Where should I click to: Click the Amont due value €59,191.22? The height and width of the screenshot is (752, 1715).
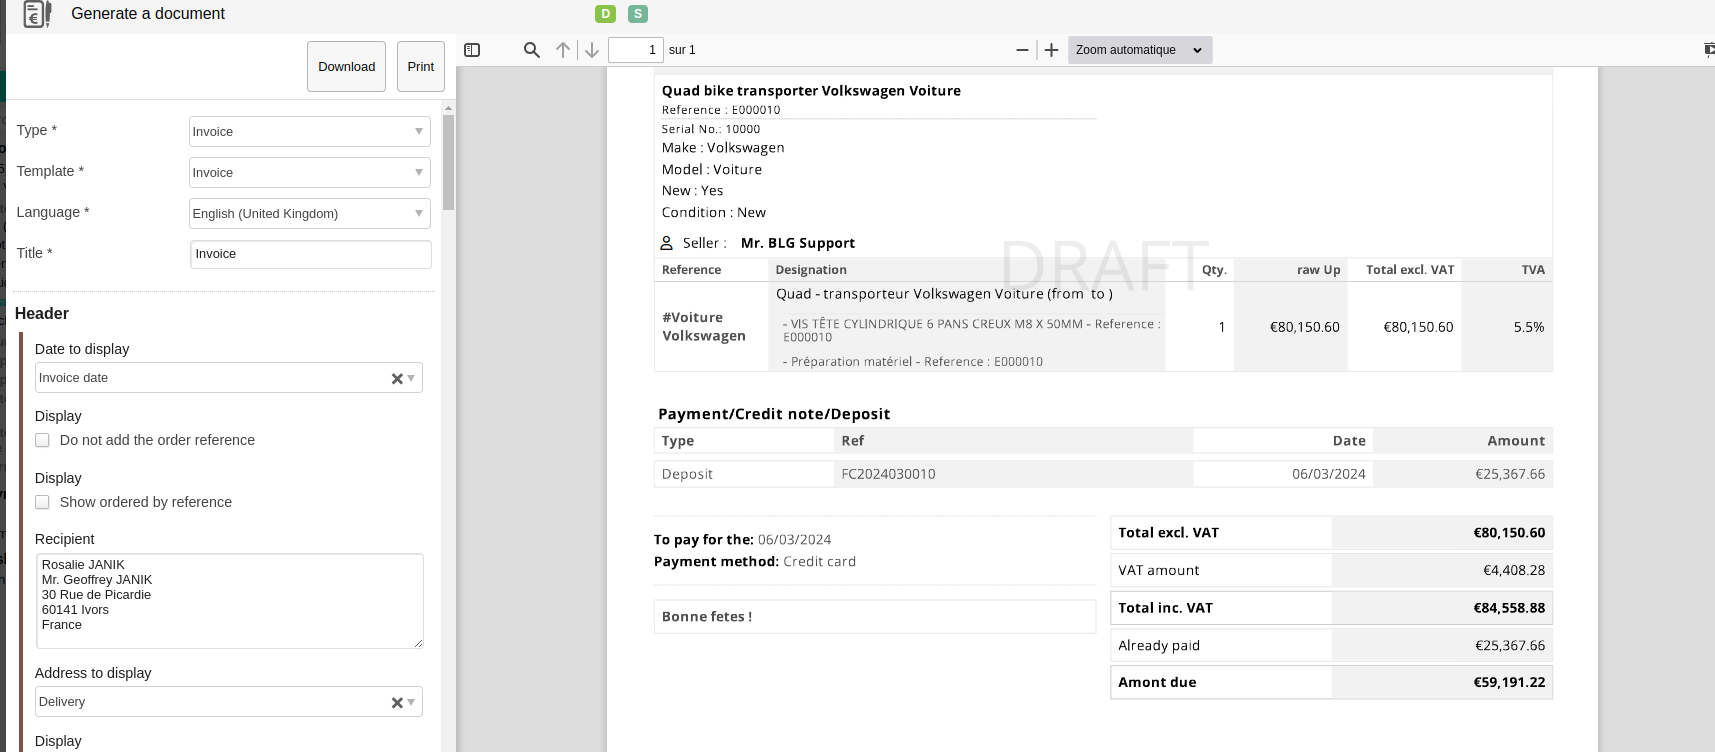point(1509,682)
